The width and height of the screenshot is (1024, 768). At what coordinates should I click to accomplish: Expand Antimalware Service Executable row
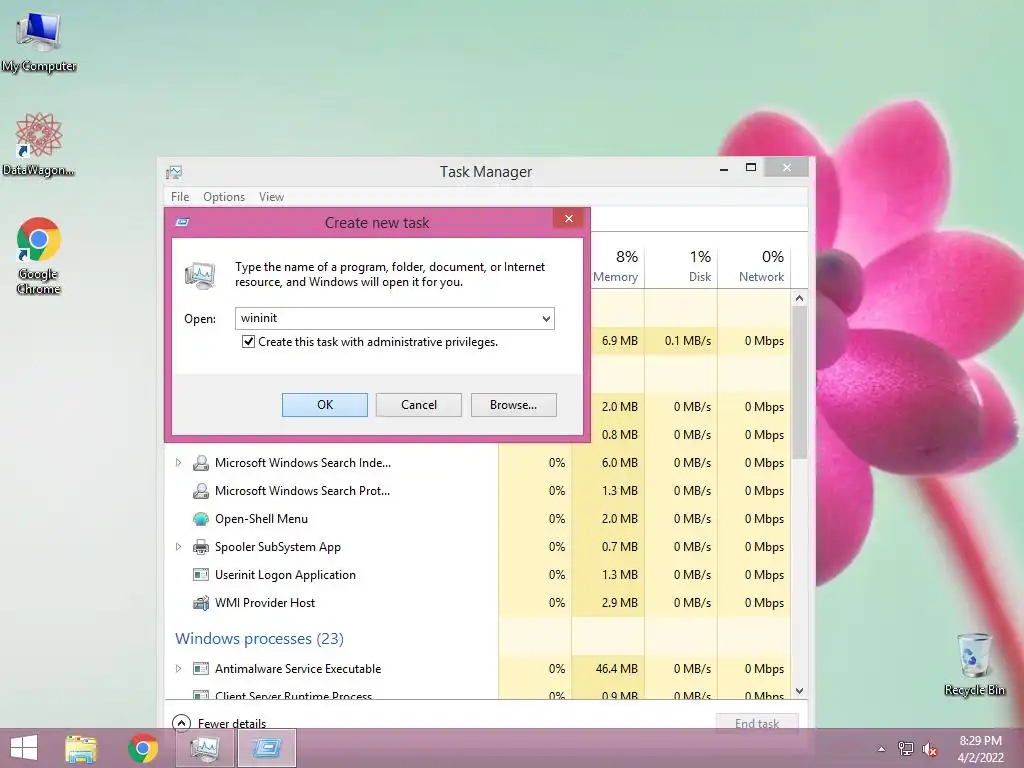(178, 668)
